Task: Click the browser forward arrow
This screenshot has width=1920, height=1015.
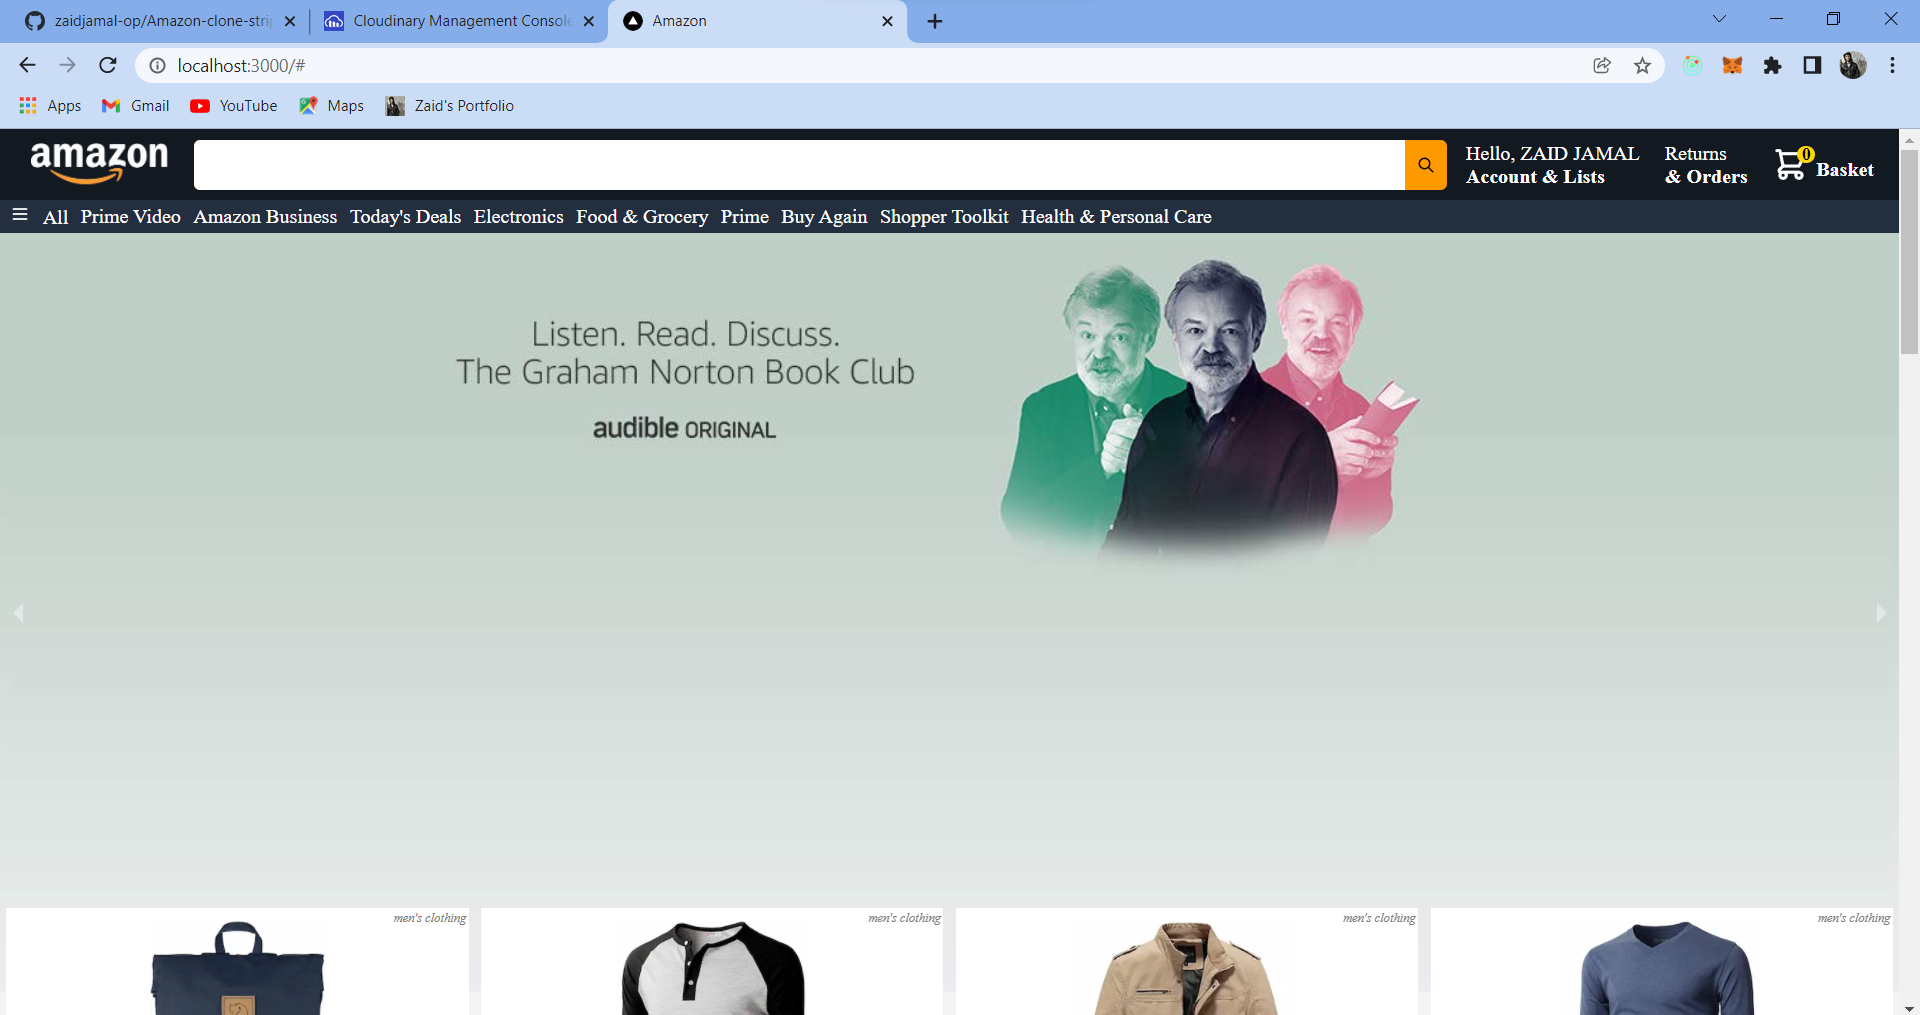Action: click(67, 65)
